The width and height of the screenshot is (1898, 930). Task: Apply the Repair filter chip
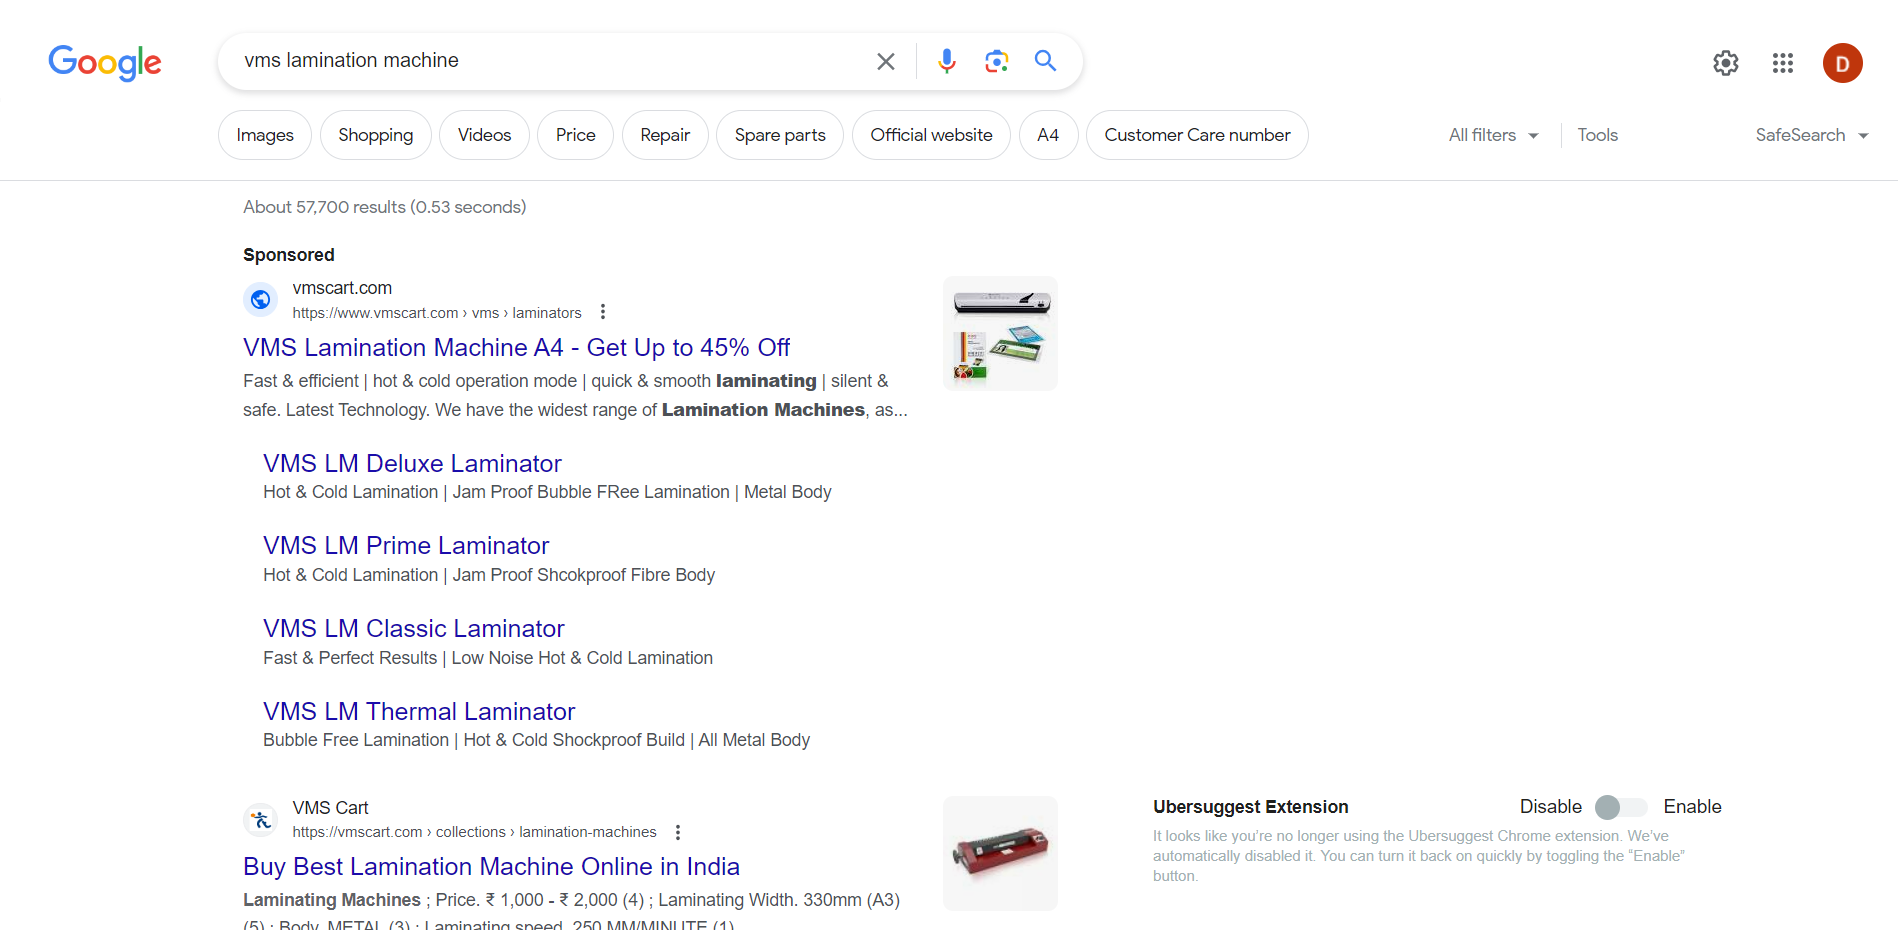665,135
